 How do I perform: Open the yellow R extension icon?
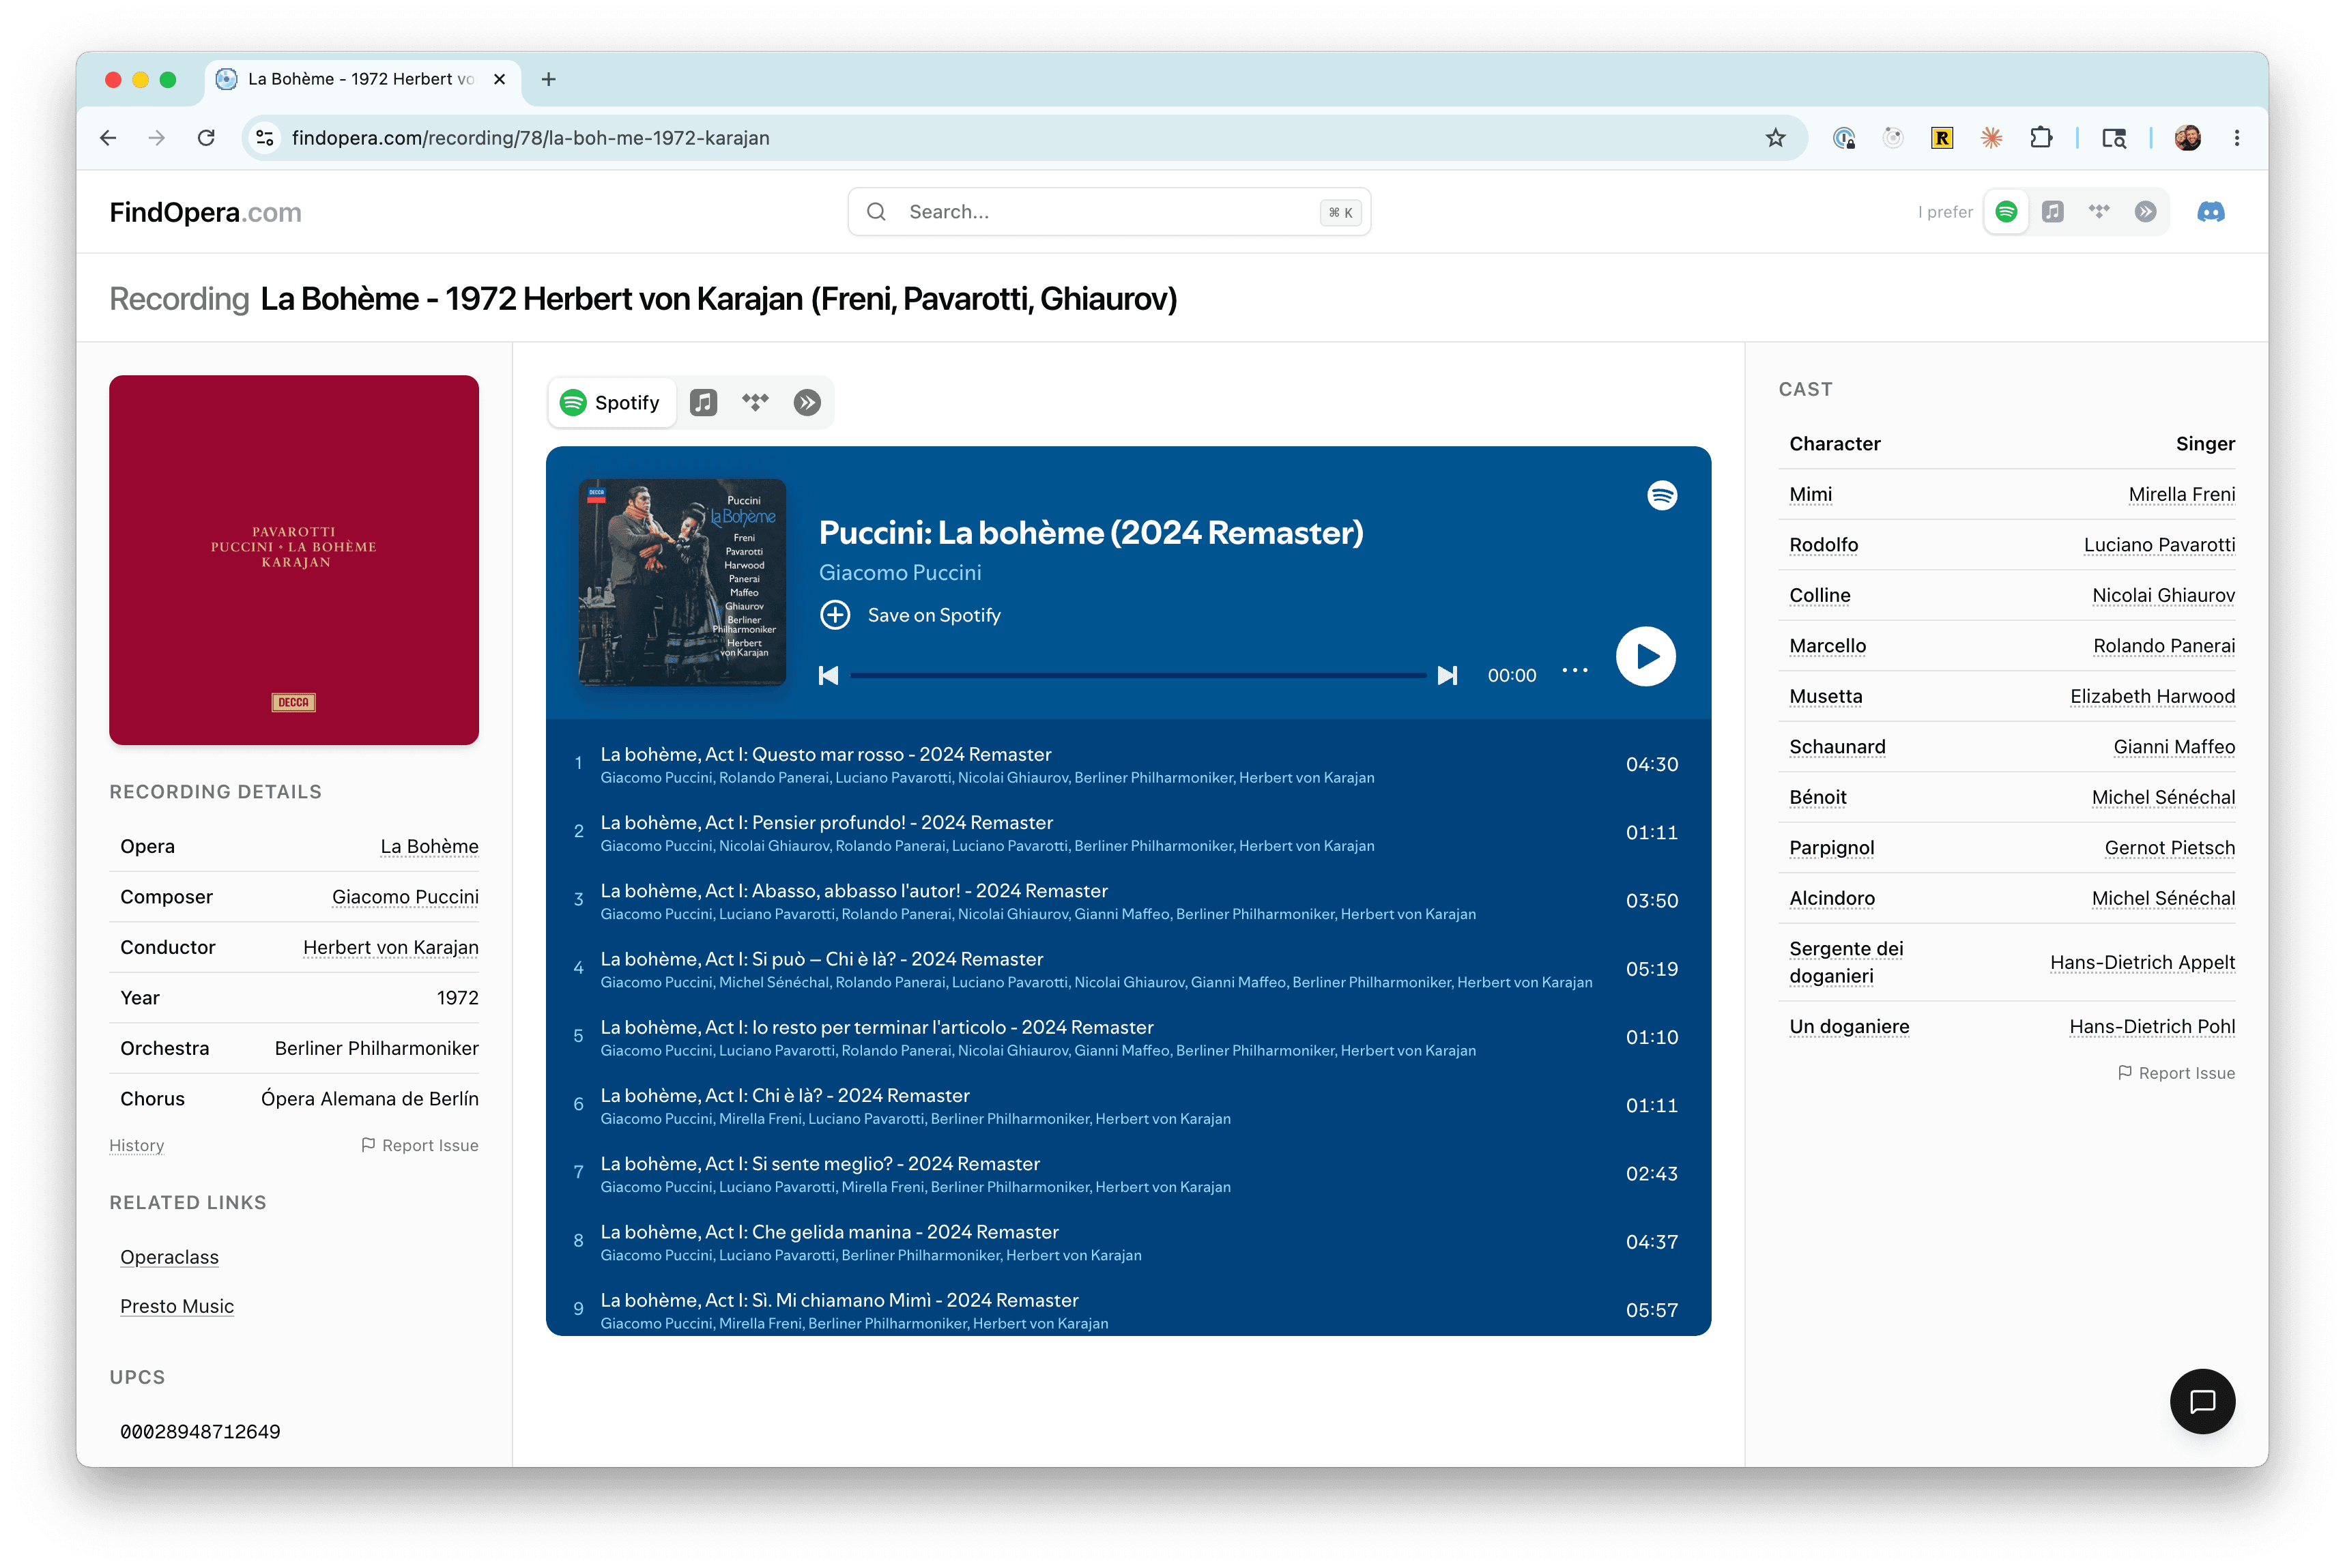coord(1942,138)
